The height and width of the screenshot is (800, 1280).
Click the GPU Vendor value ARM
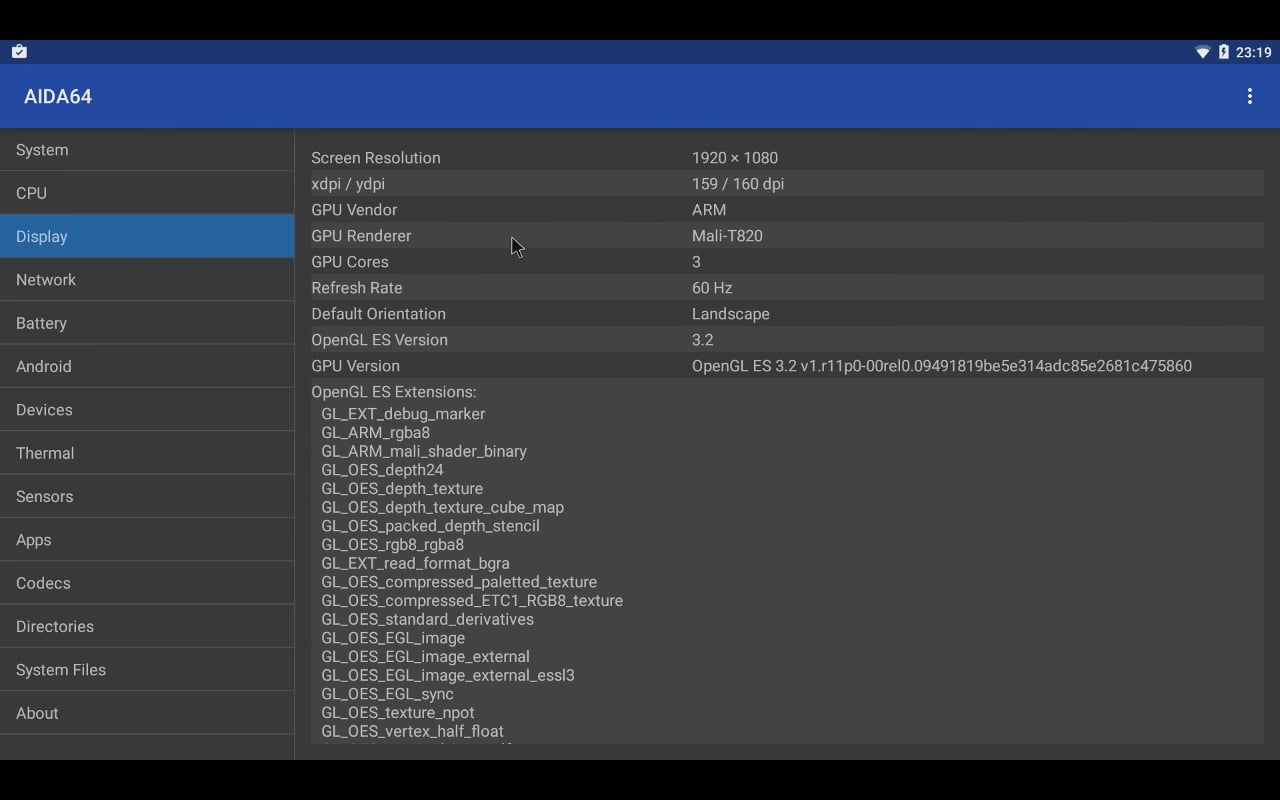point(709,210)
